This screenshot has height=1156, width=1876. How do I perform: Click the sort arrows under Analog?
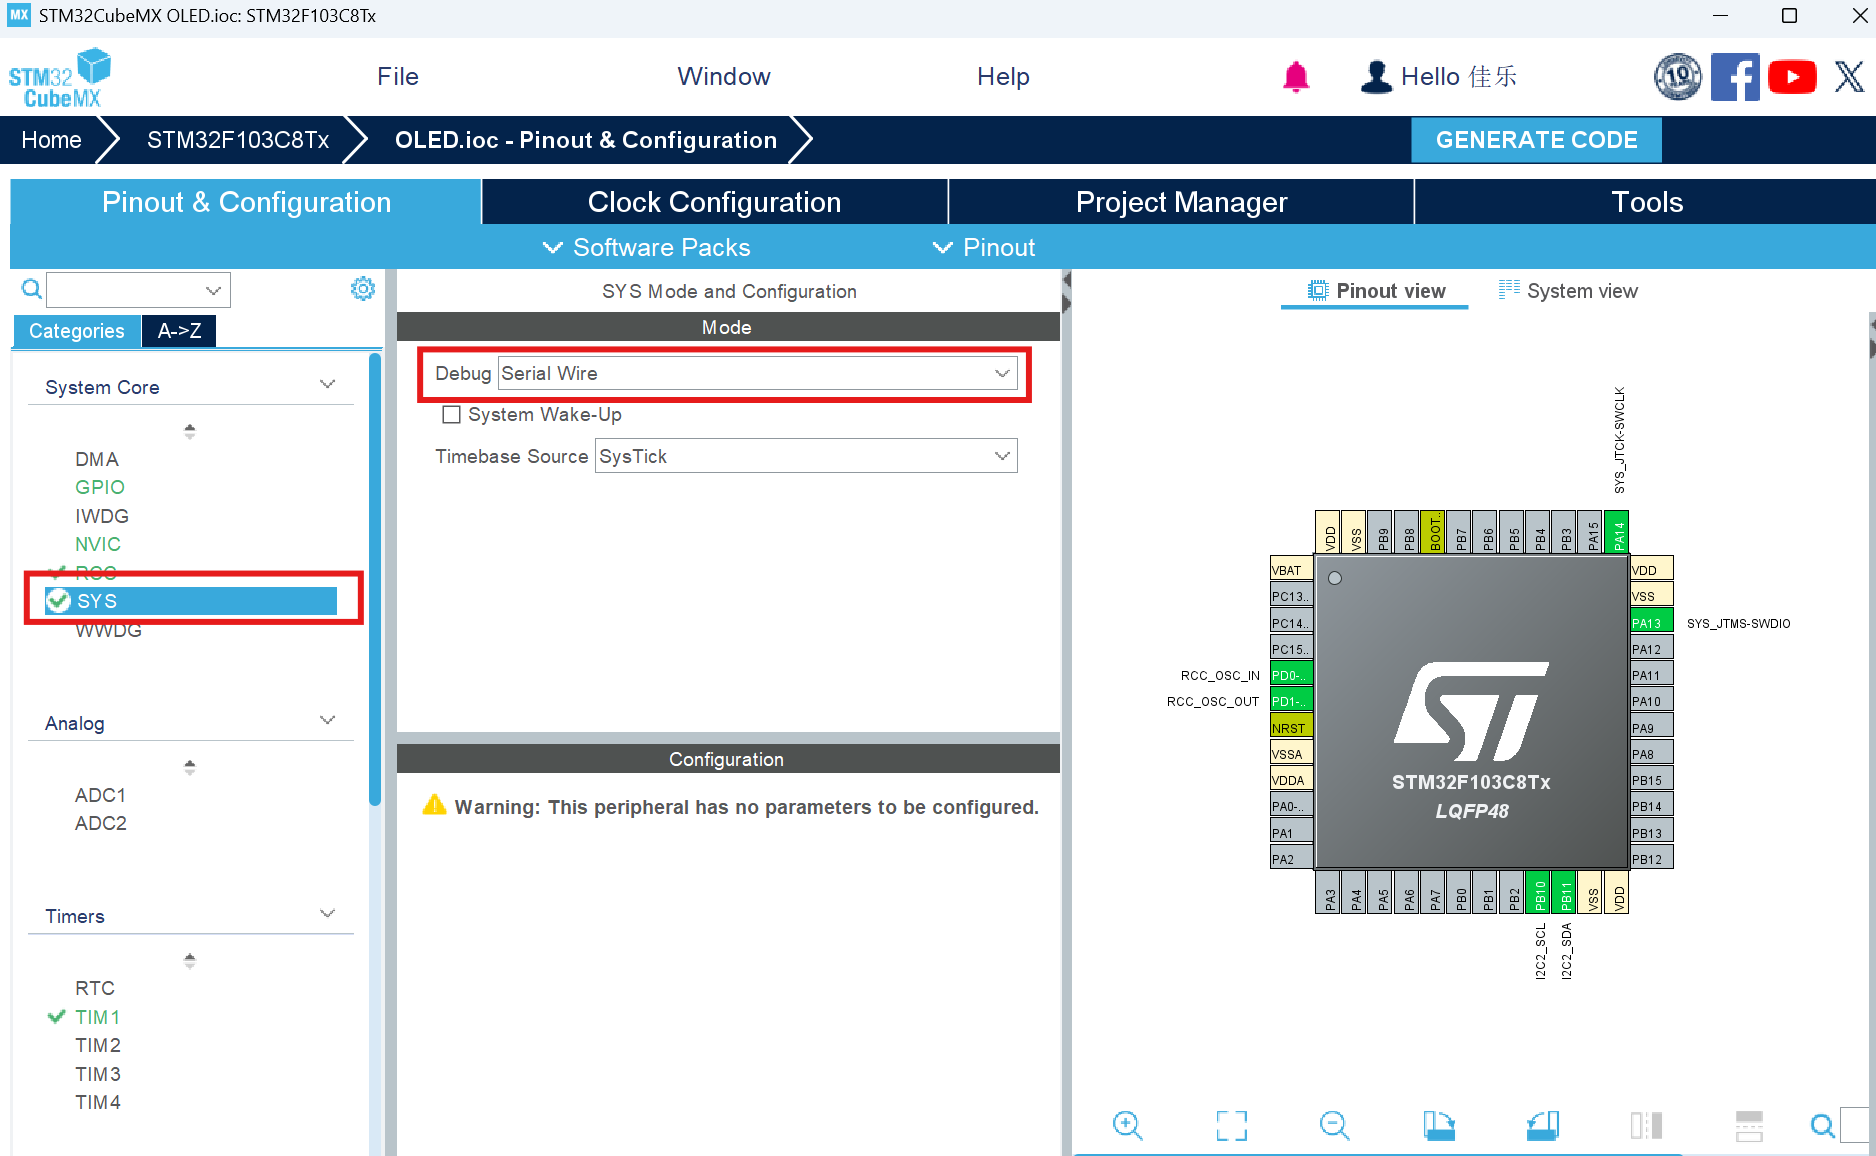point(190,767)
